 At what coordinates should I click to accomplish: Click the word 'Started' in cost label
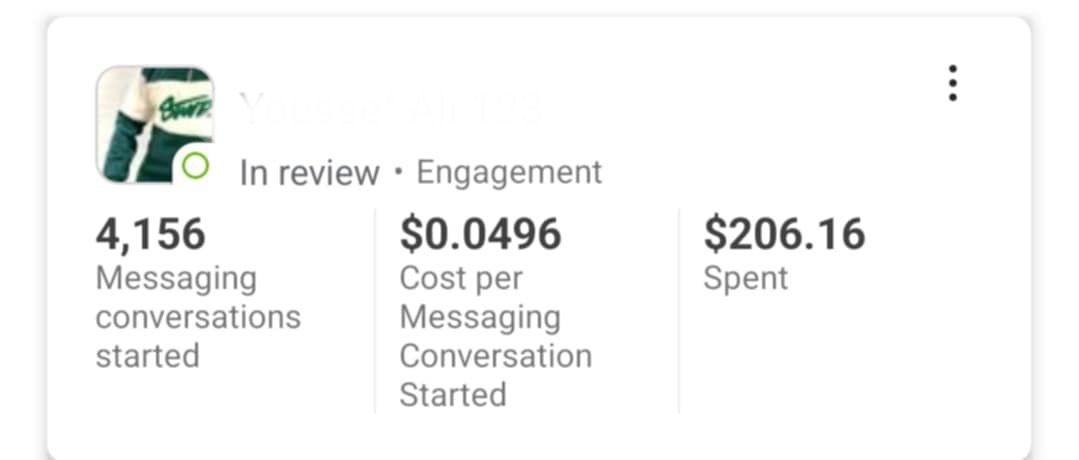(452, 394)
